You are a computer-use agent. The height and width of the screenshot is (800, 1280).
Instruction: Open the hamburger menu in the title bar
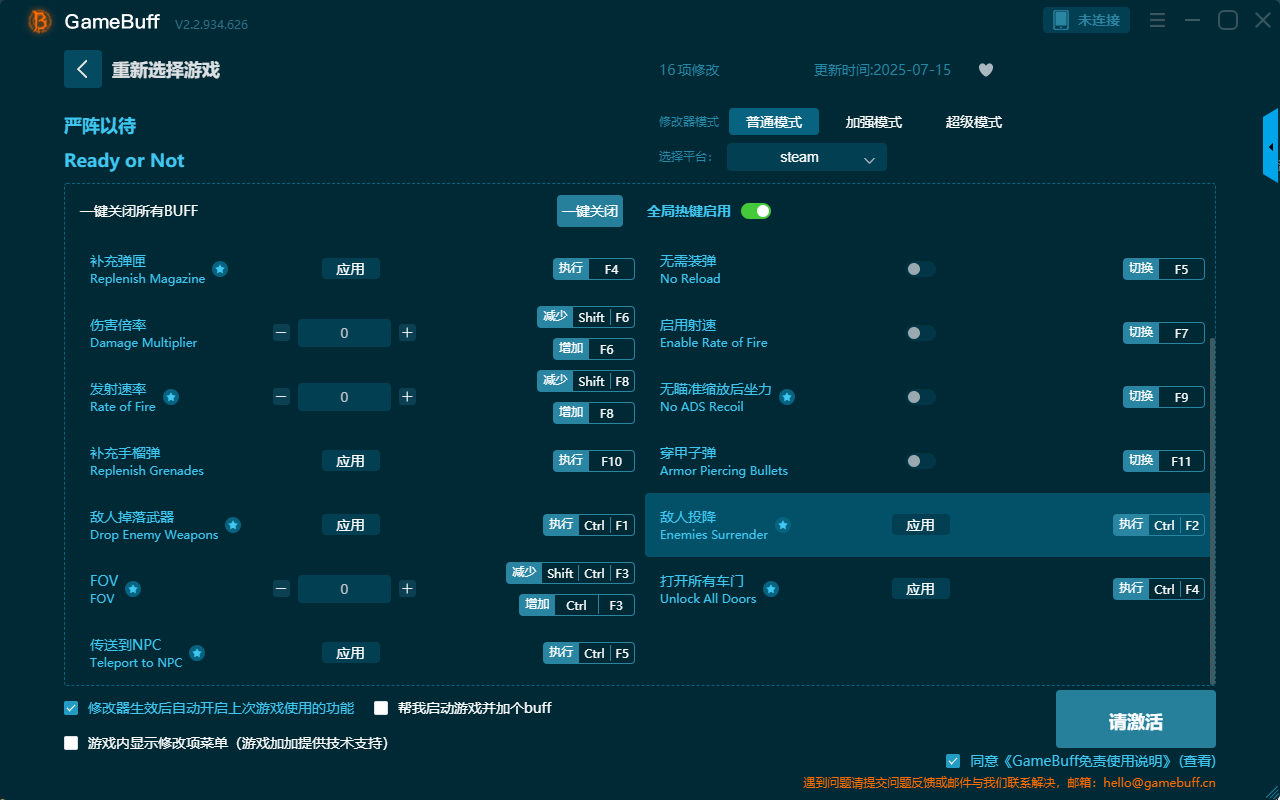[x=1157, y=19]
